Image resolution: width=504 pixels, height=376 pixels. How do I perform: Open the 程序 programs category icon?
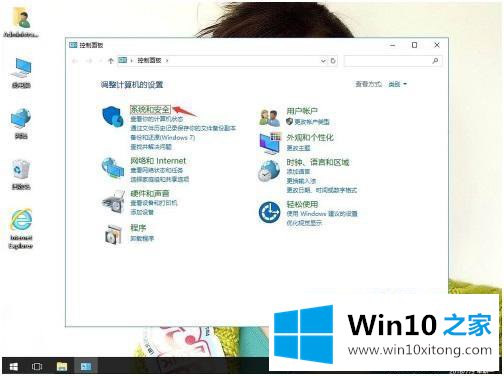(113, 234)
